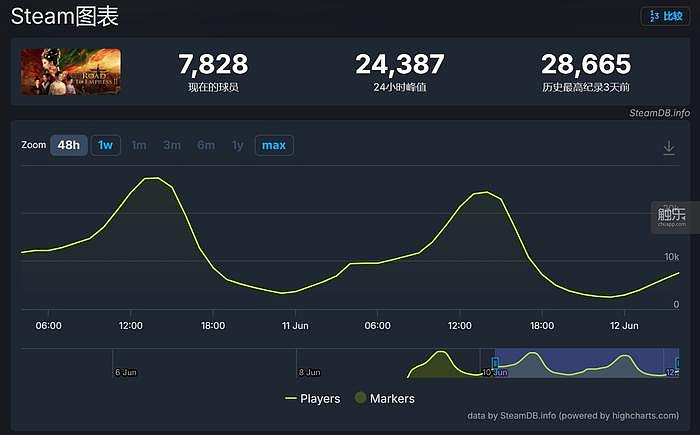This screenshot has width=700, height=435.
Task: Select the 1y zoom option
Action: 238,145
